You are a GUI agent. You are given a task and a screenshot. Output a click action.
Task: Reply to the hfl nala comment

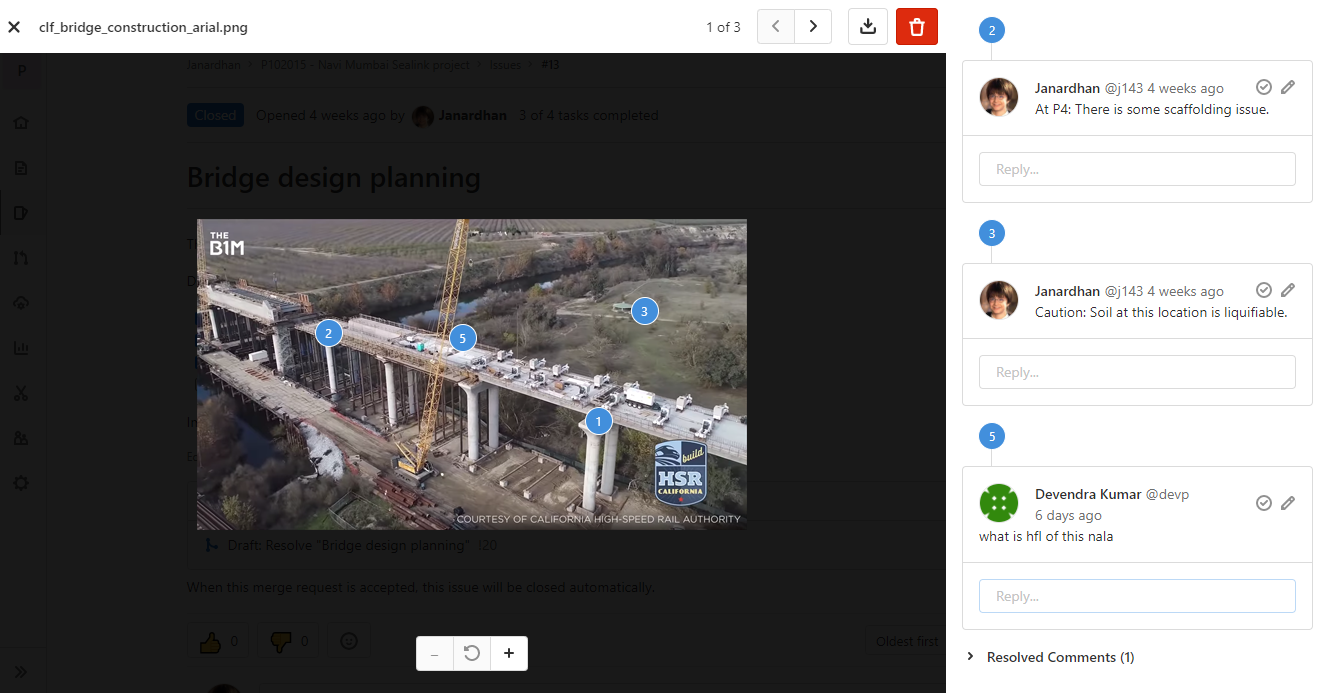(1137, 596)
